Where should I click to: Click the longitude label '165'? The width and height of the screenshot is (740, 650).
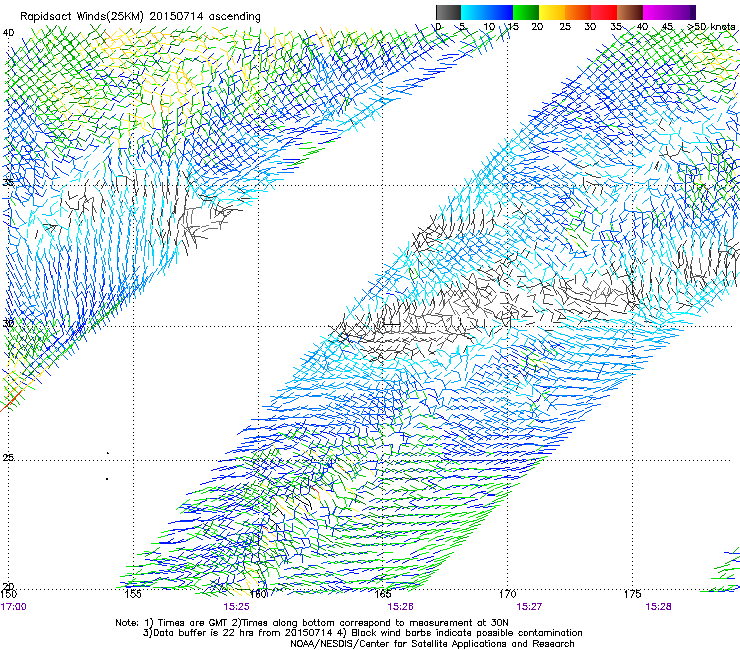(383, 594)
